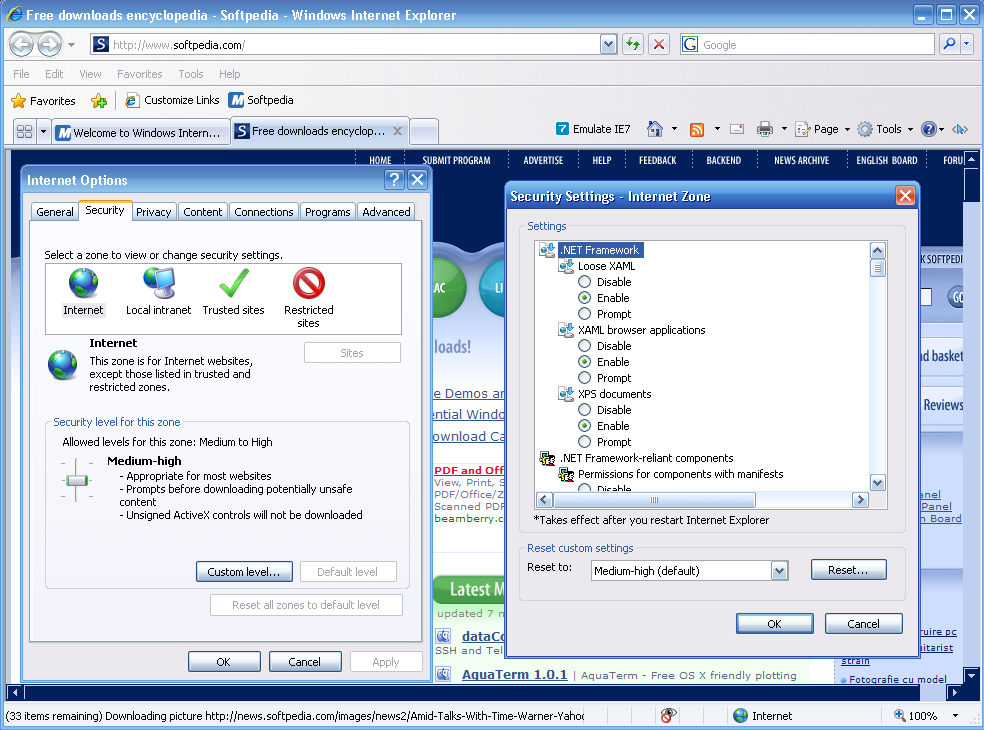Click Cancel in Security Settings dialog
This screenshot has width=984, height=730.
[864, 624]
